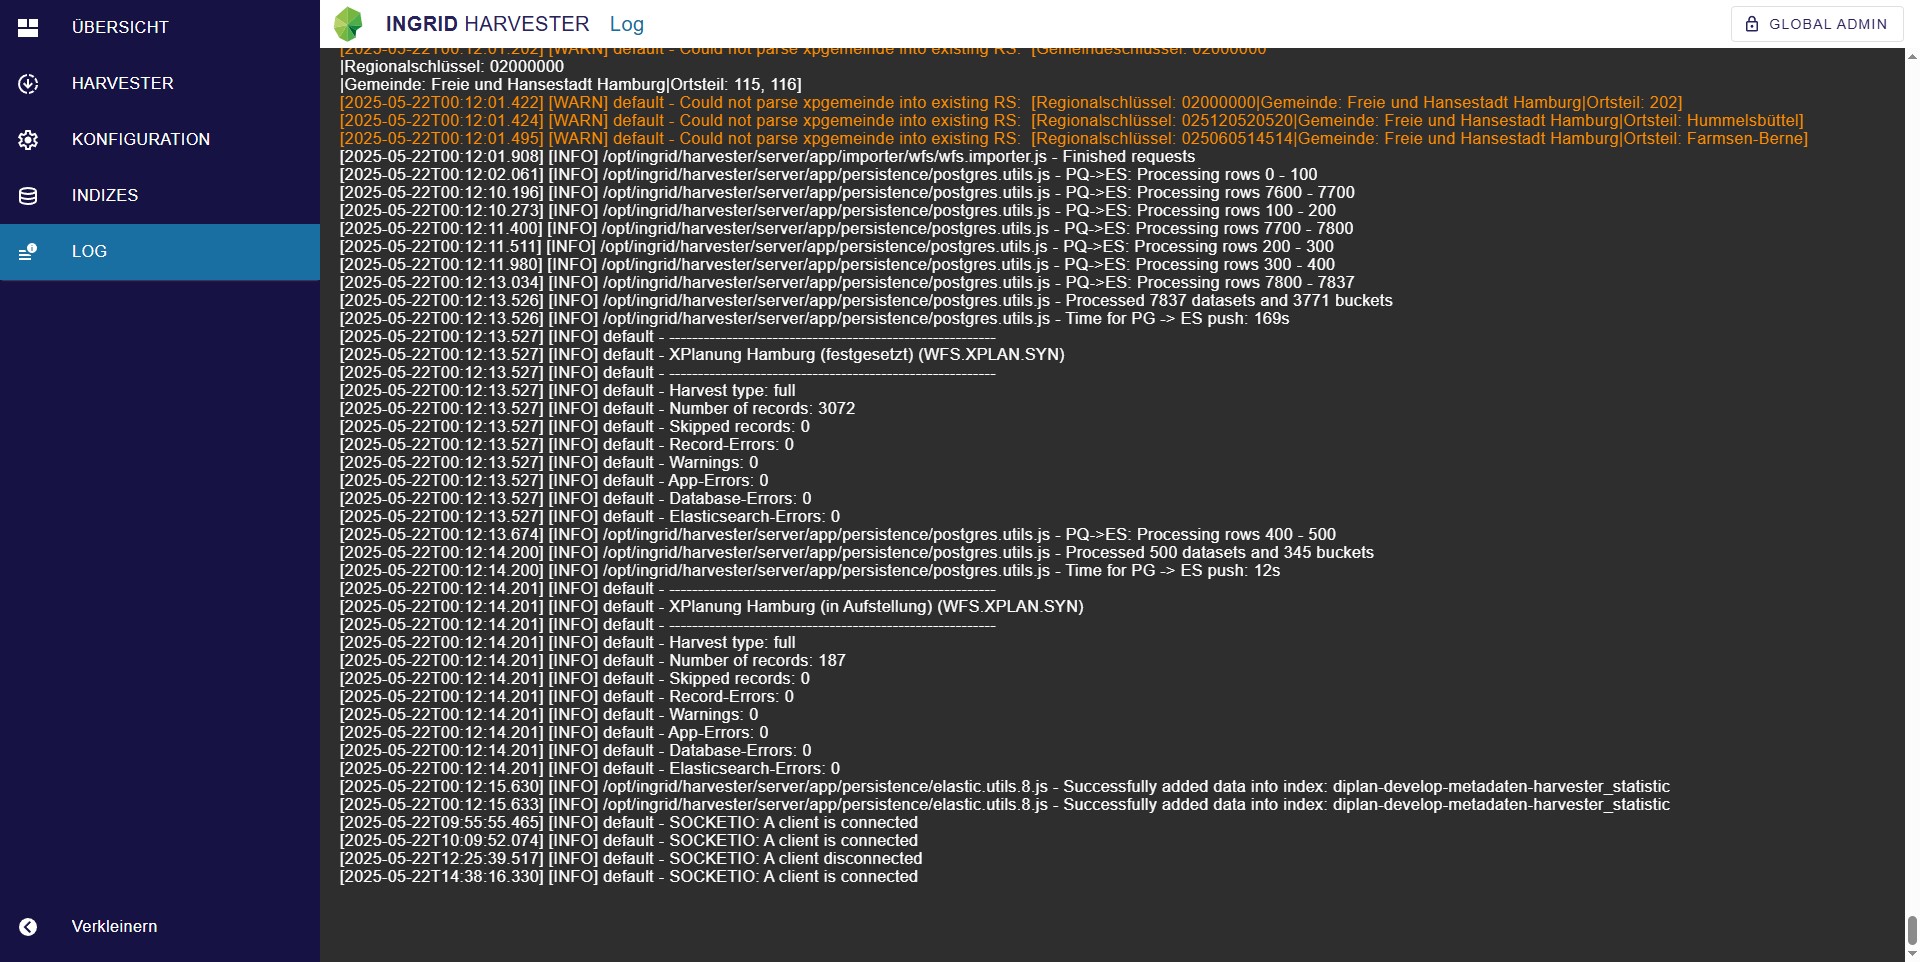Click the lock icon beside Global Admin
This screenshot has width=1920, height=962.
tap(1752, 24)
